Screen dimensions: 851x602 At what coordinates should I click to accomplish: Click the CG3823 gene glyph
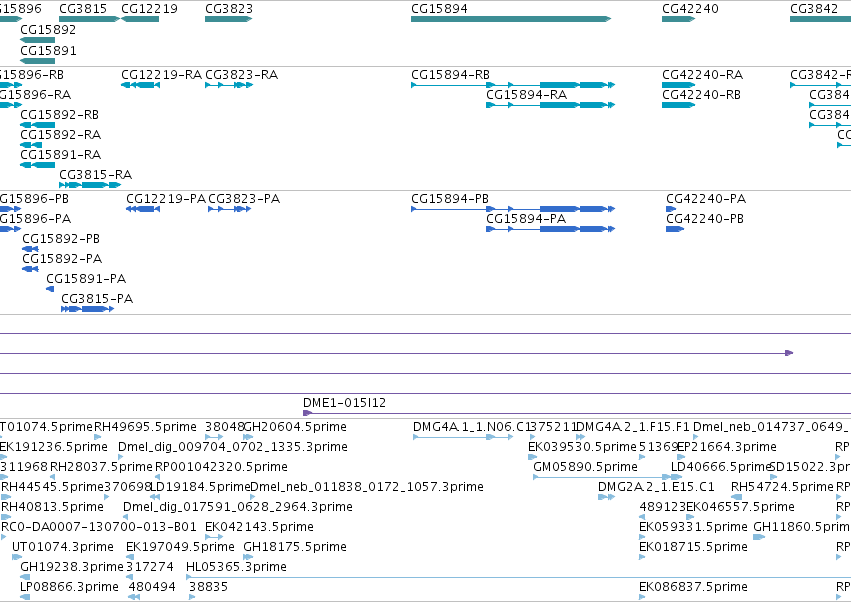[x=228, y=19]
